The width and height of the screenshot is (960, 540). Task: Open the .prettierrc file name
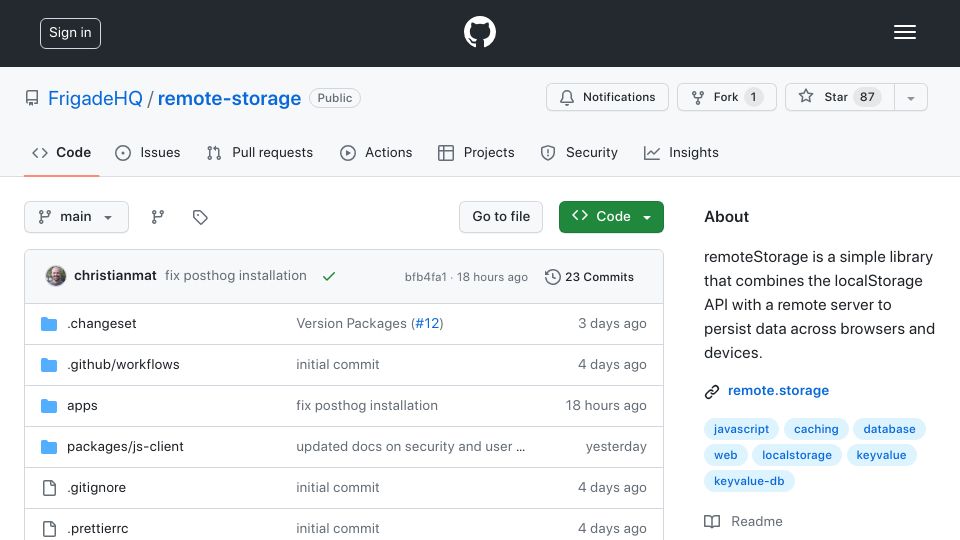tap(97, 528)
